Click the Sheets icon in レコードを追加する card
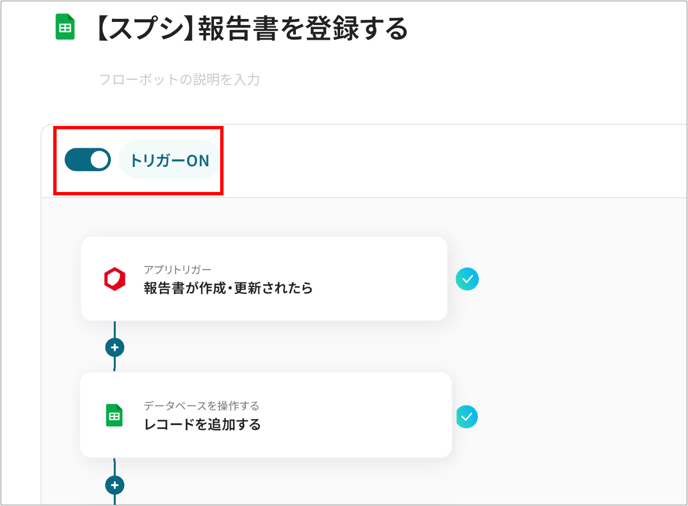 point(115,415)
